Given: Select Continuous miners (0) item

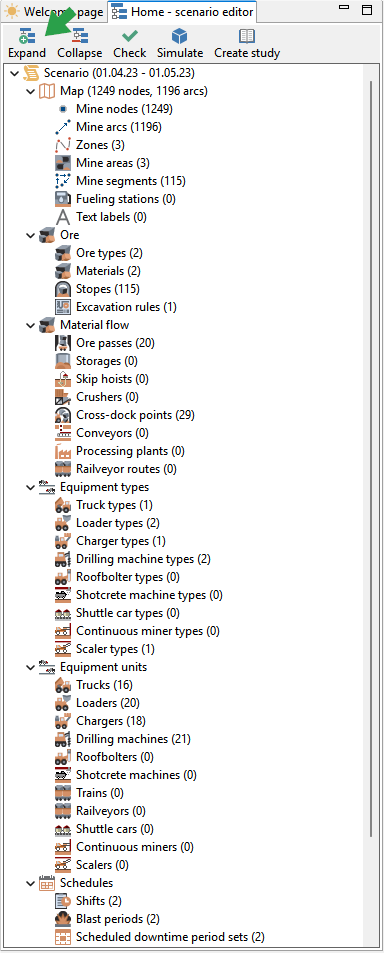Looking at the screenshot, I should [x=135, y=847].
